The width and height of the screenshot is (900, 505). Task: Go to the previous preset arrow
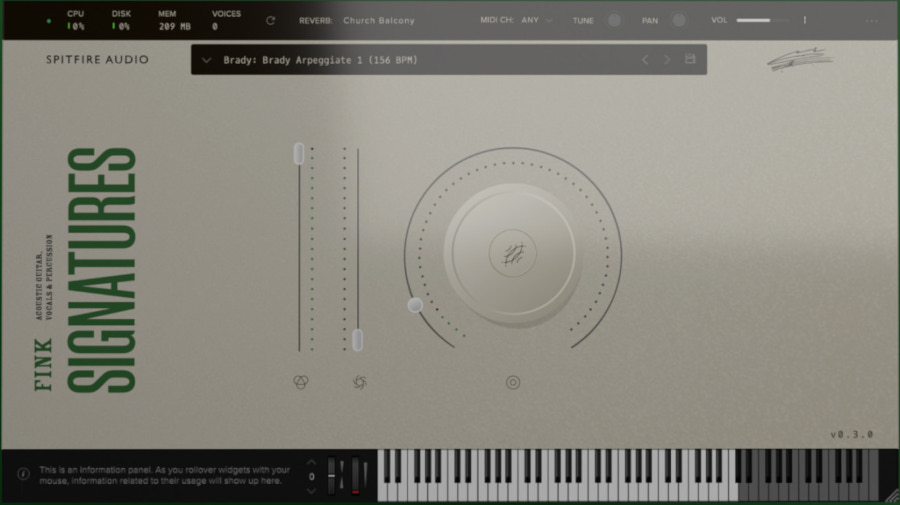645,60
